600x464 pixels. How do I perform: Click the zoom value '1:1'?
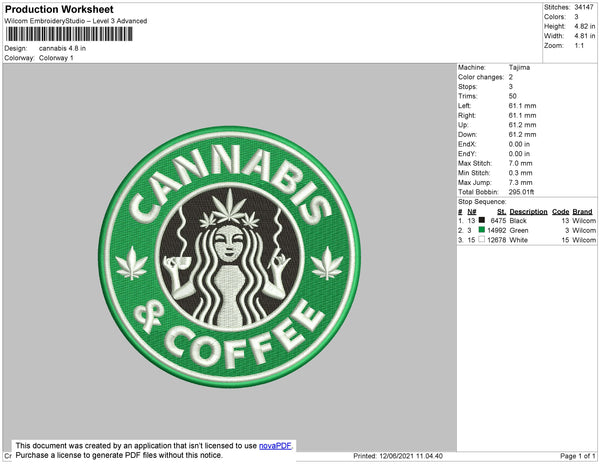(579, 46)
